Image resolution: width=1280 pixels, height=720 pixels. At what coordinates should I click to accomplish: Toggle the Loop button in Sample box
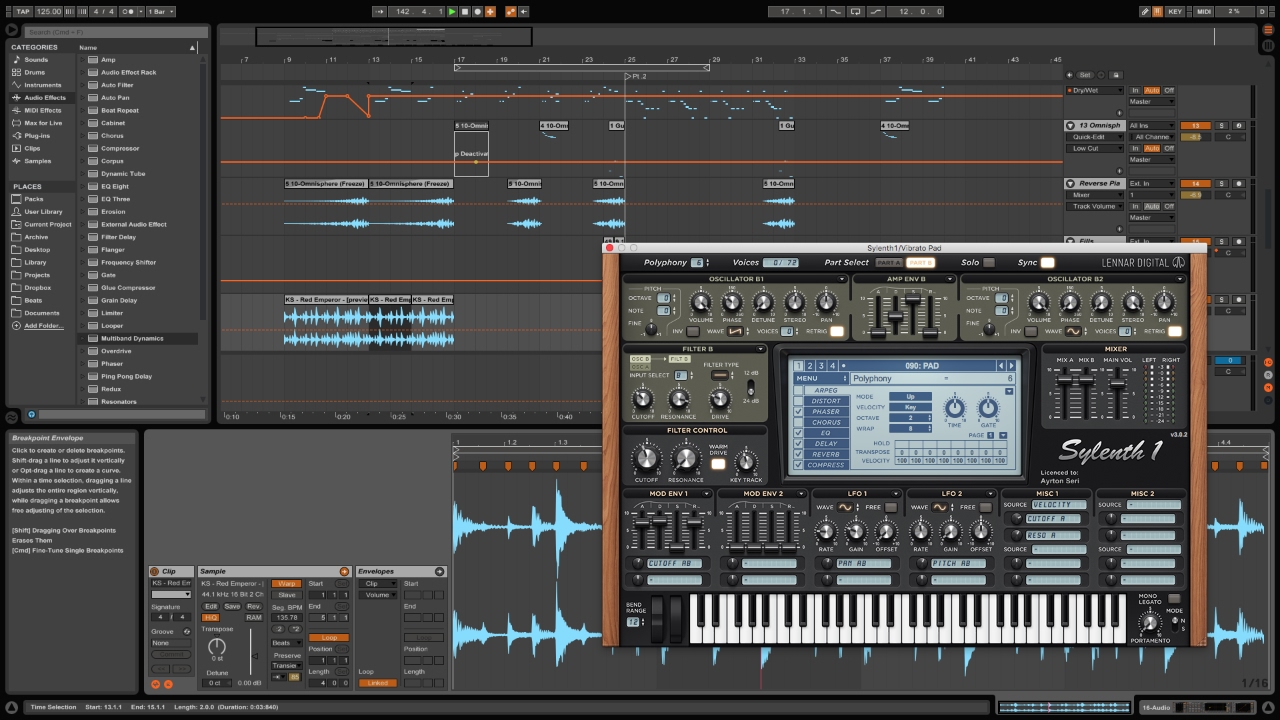329,637
